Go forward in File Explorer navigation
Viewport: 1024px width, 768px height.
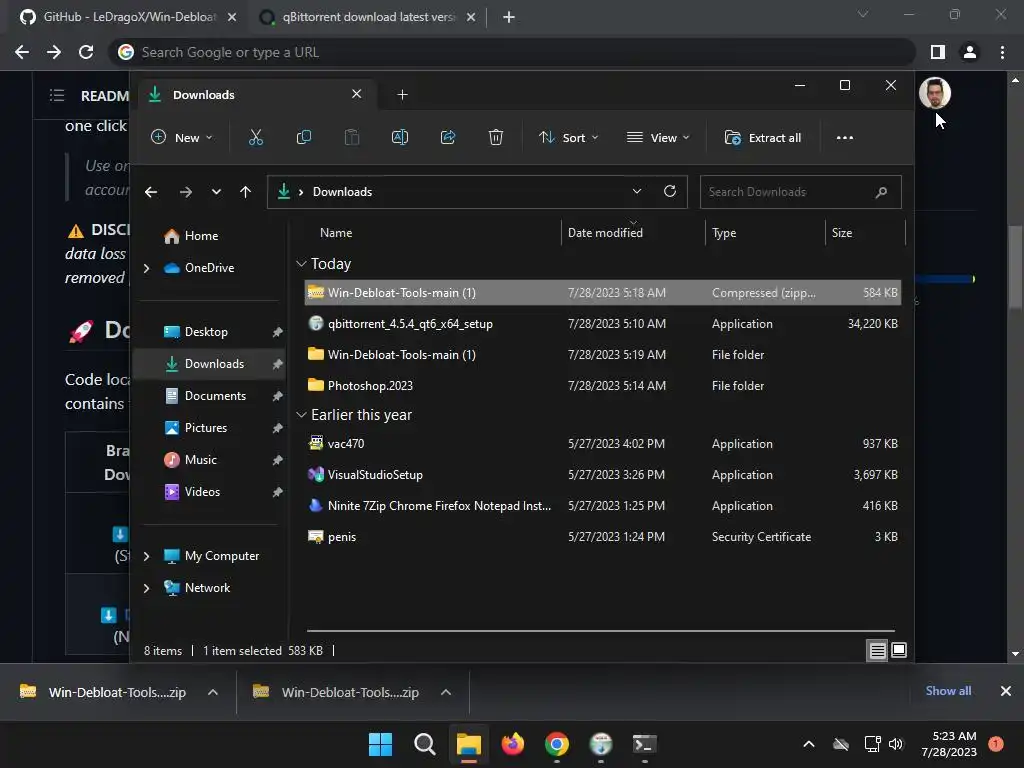click(x=185, y=192)
